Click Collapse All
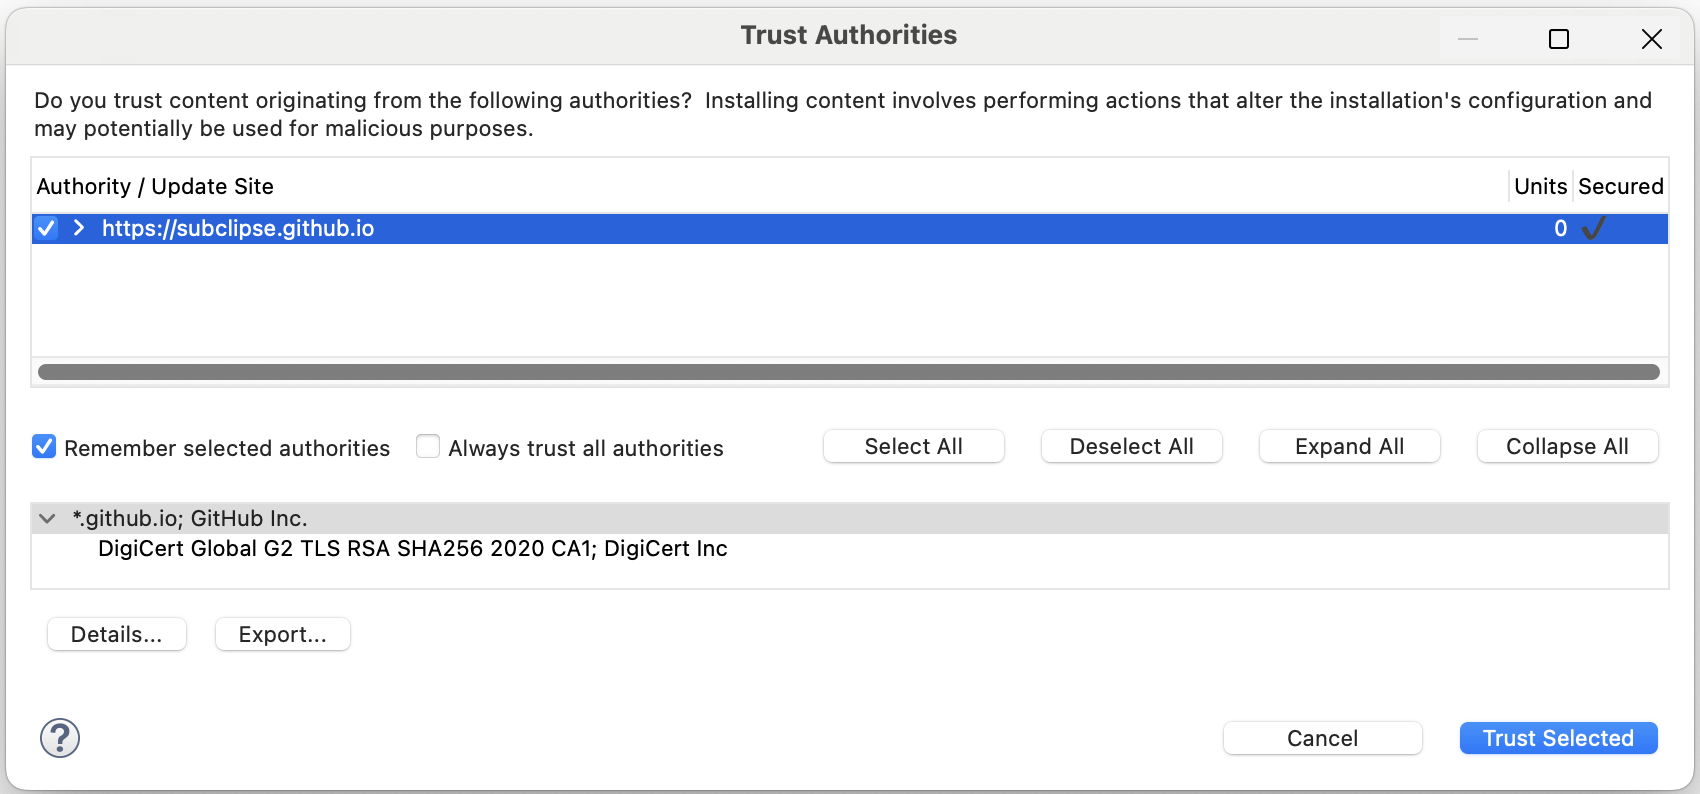Viewport: 1700px width, 794px height. 1566,446
